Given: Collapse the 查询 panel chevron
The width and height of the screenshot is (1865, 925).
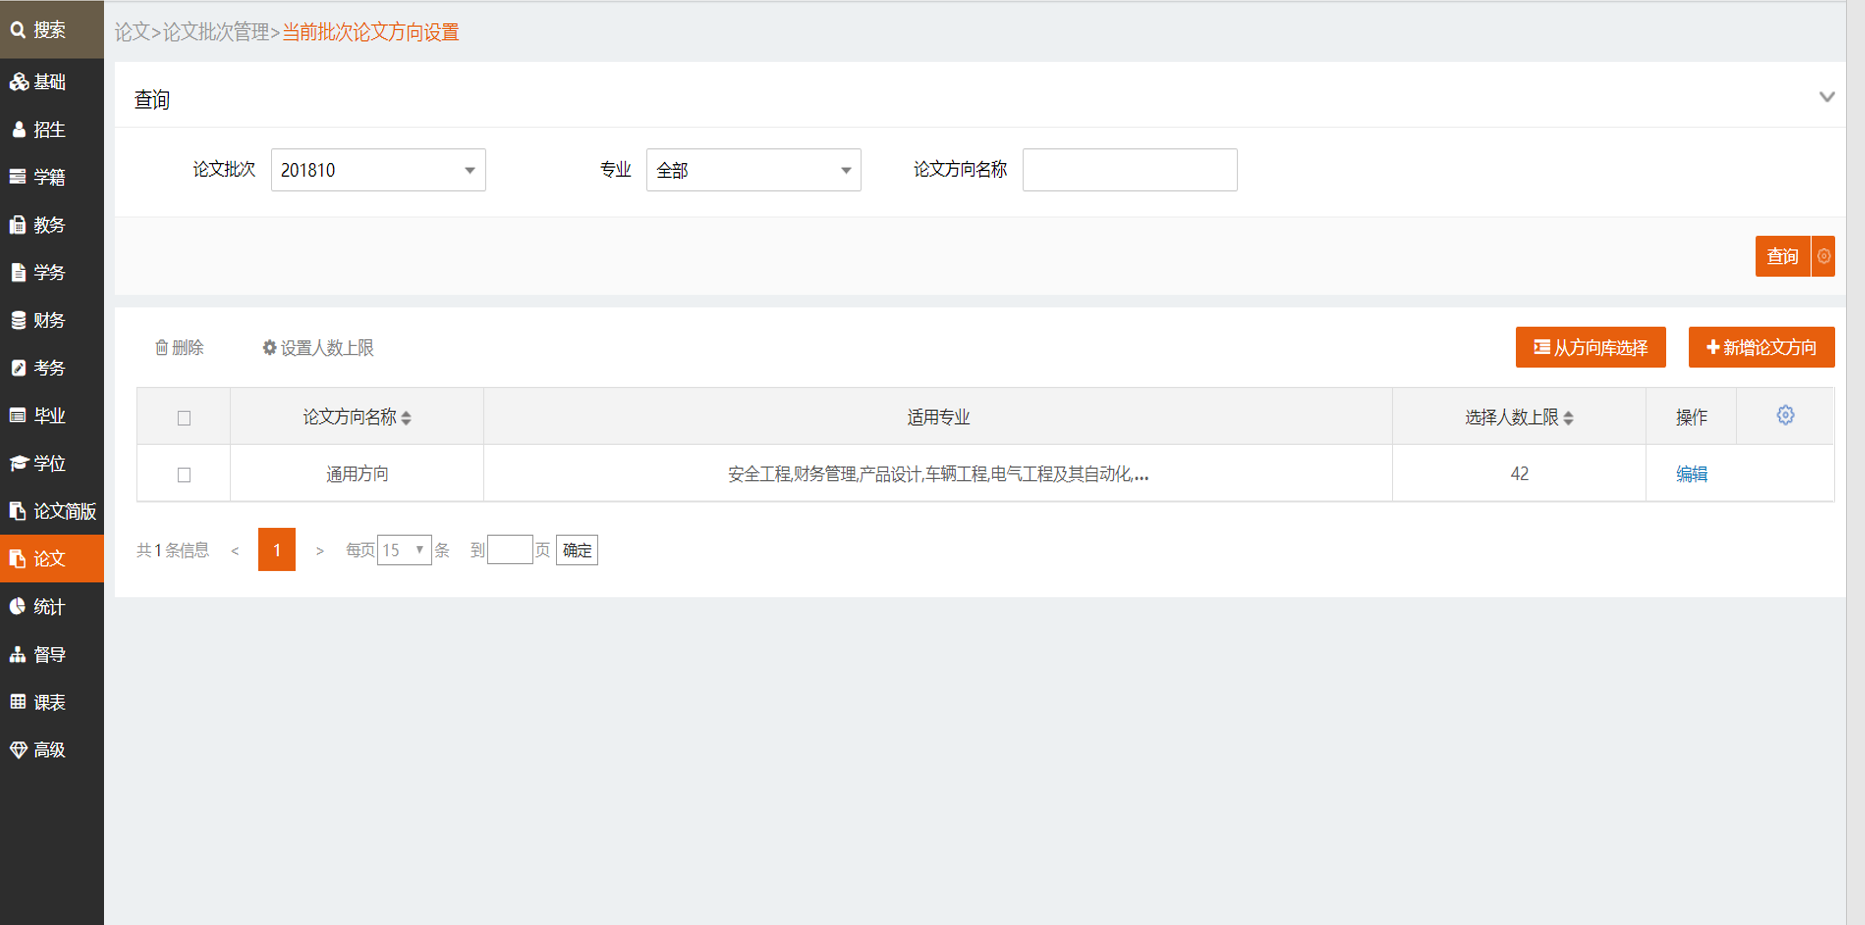Looking at the screenshot, I should pos(1827,97).
